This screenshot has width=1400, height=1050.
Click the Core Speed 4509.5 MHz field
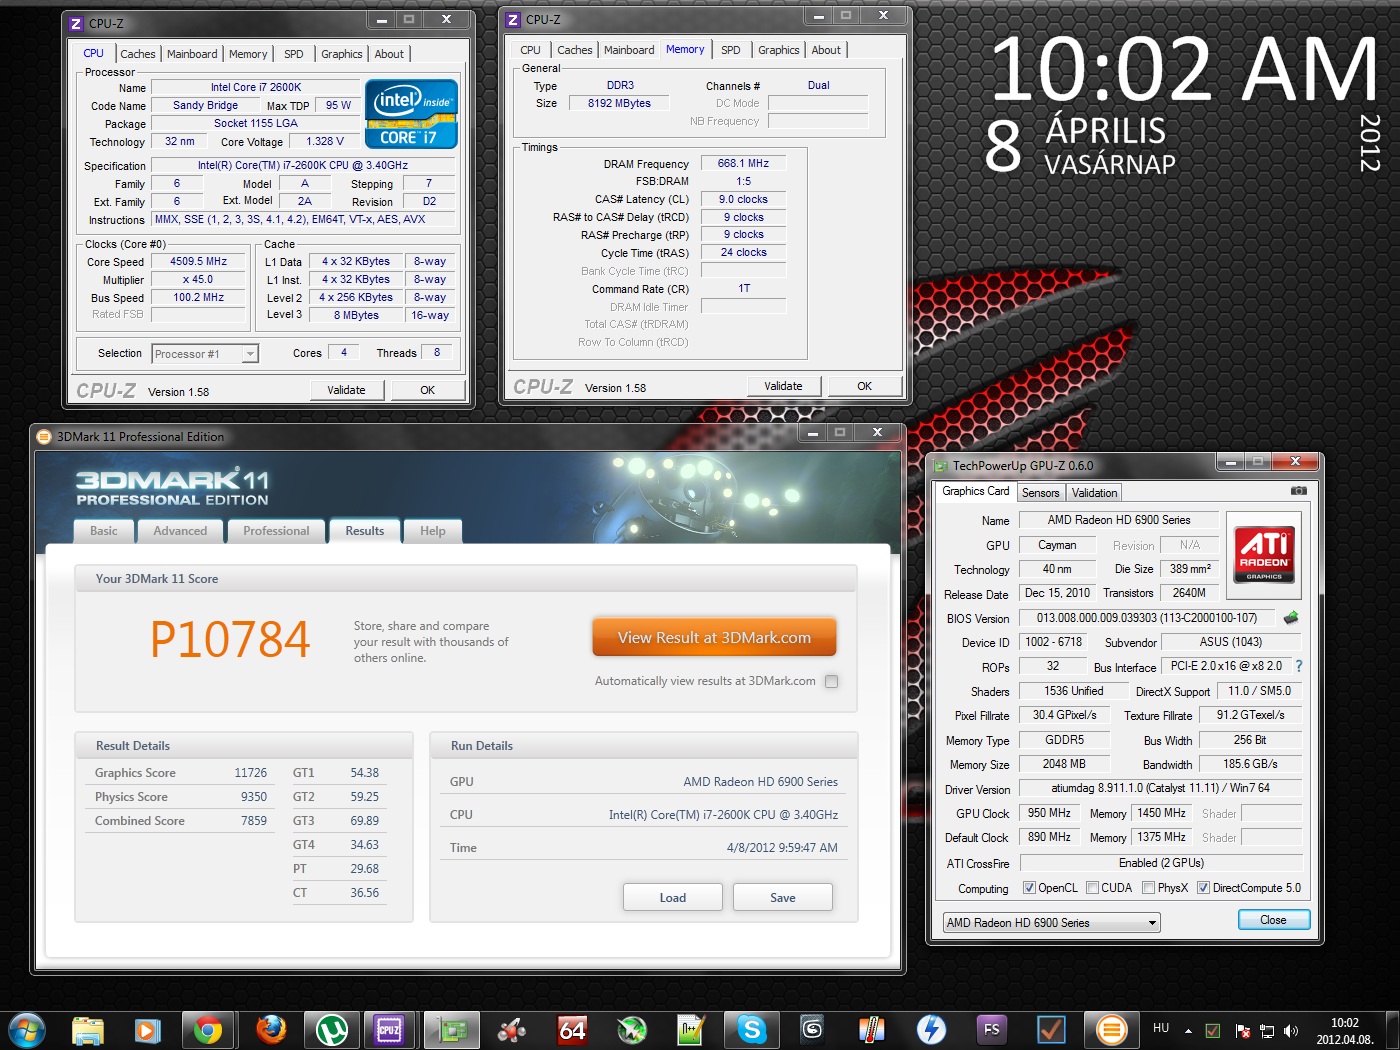(x=198, y=262)
